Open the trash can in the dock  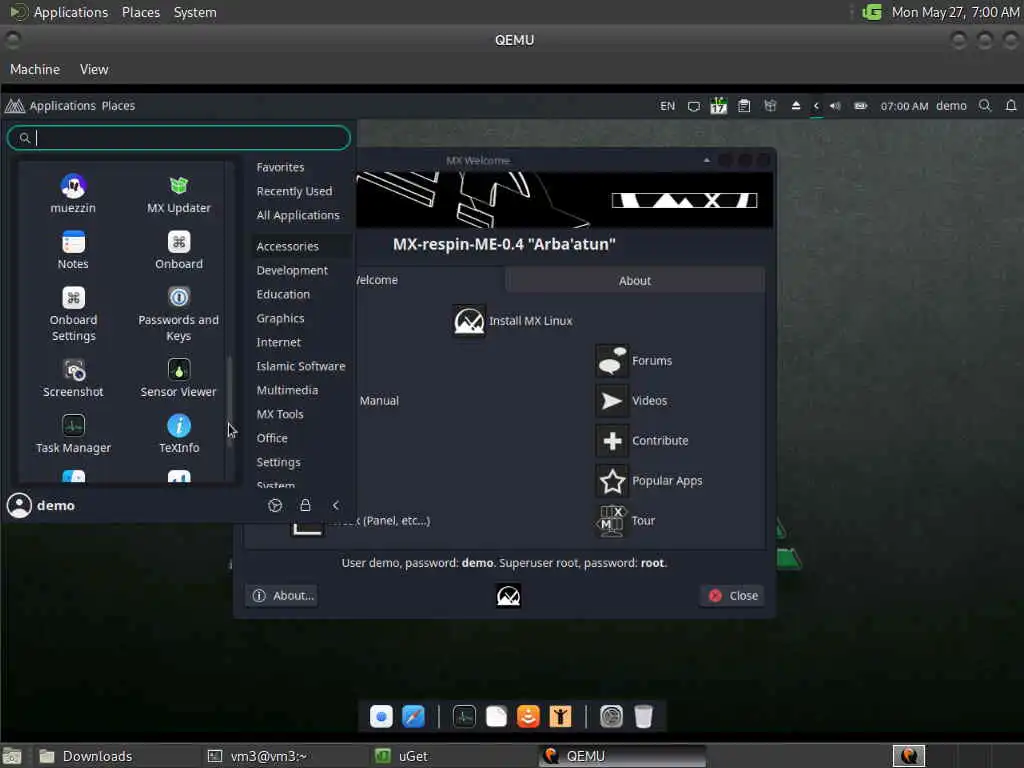(643, 716)
